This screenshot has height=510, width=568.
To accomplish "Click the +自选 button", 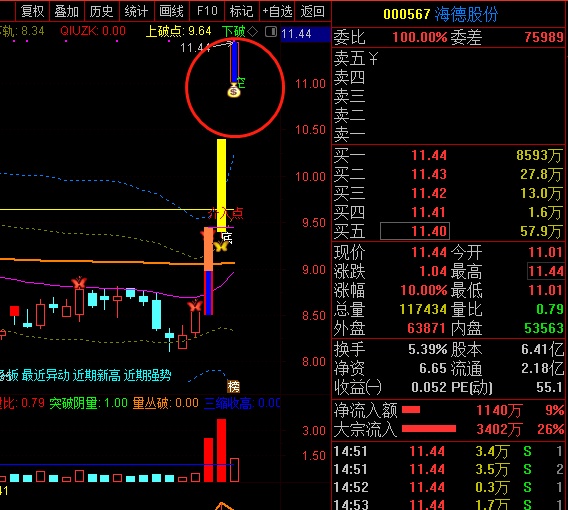I will coord(277,11).
